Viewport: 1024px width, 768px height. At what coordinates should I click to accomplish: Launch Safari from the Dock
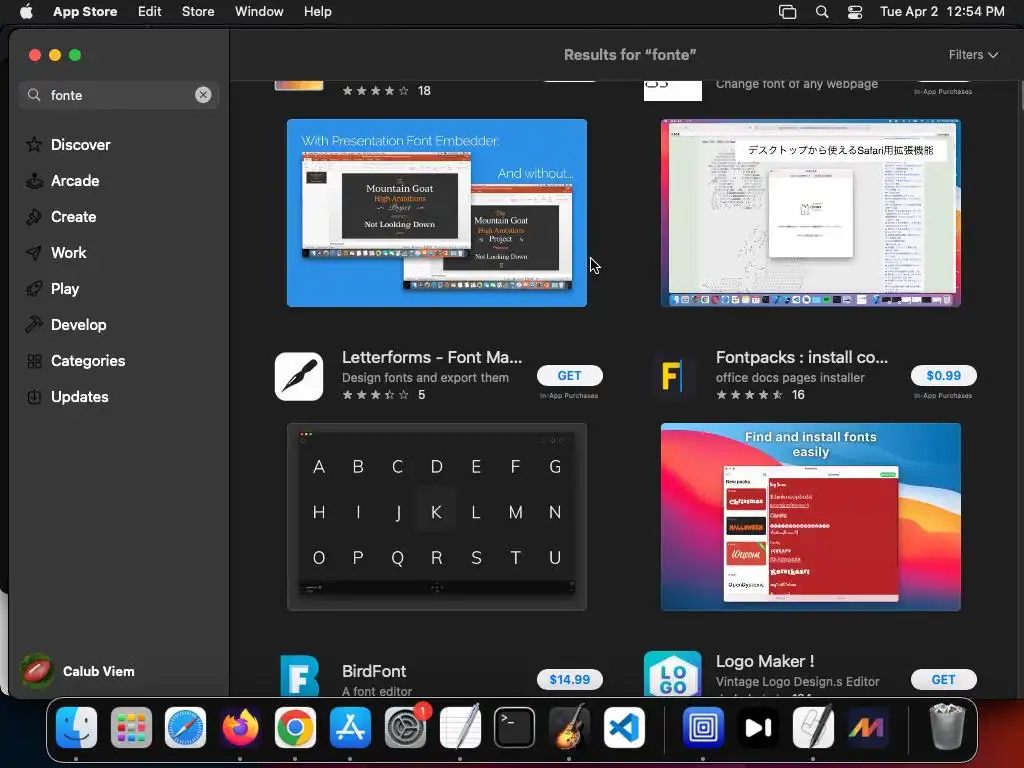click(185, 727)
